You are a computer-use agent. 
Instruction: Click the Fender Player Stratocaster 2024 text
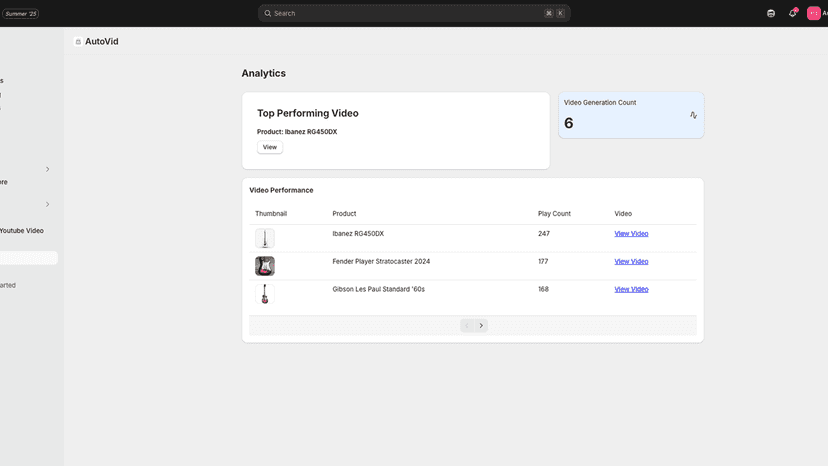381,262
